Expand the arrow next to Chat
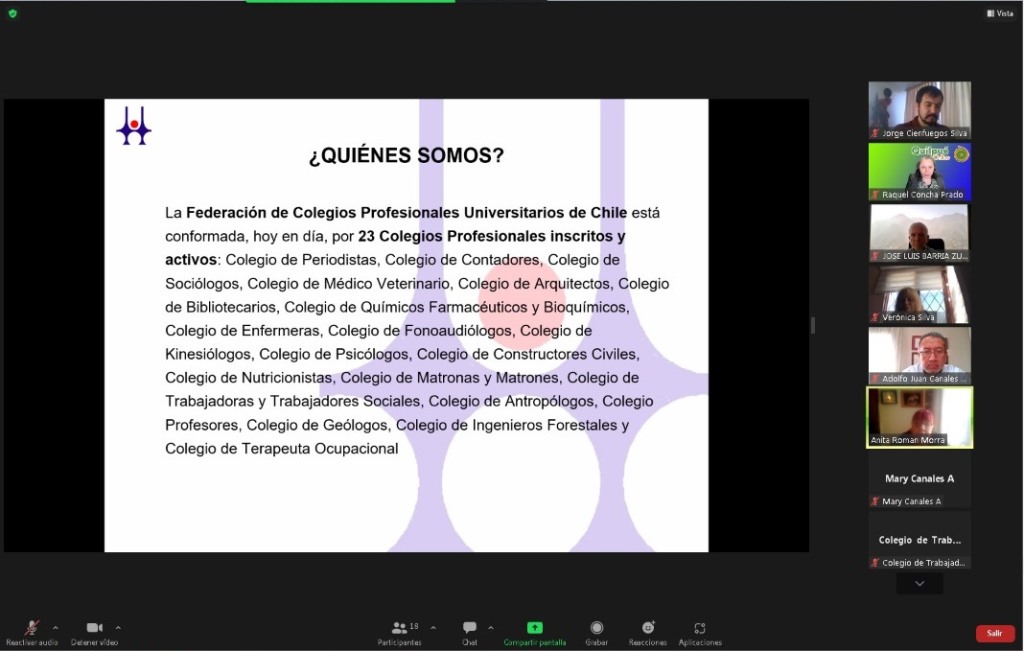1024x651 pixels. point(490,628)
